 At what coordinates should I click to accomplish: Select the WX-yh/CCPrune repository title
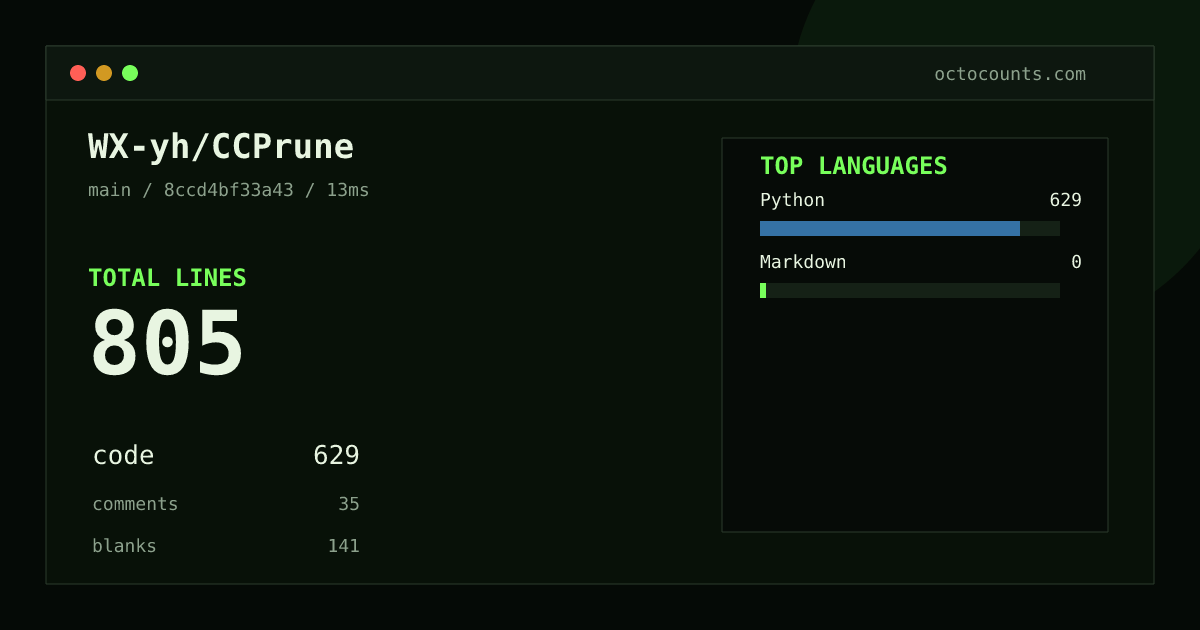tap(221, 147)
